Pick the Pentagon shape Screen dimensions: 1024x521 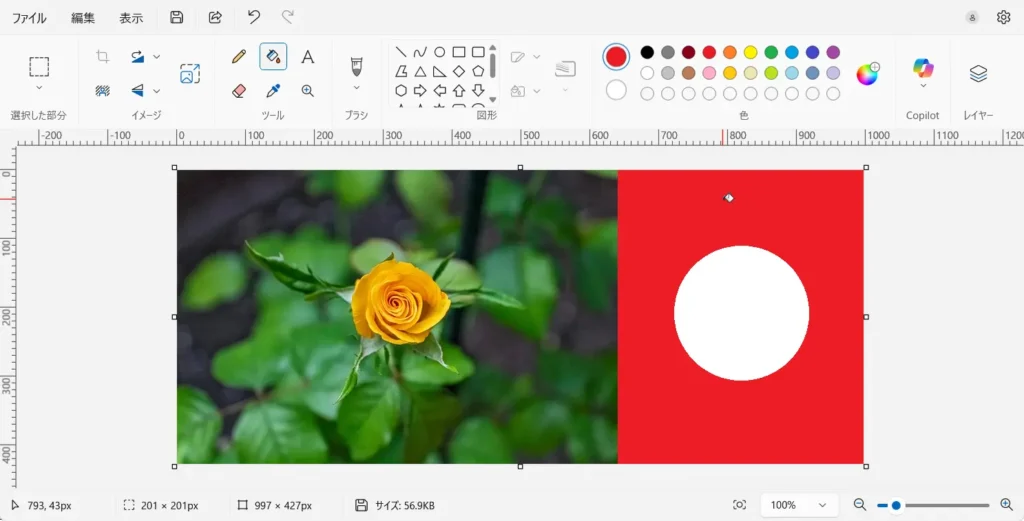478,71
